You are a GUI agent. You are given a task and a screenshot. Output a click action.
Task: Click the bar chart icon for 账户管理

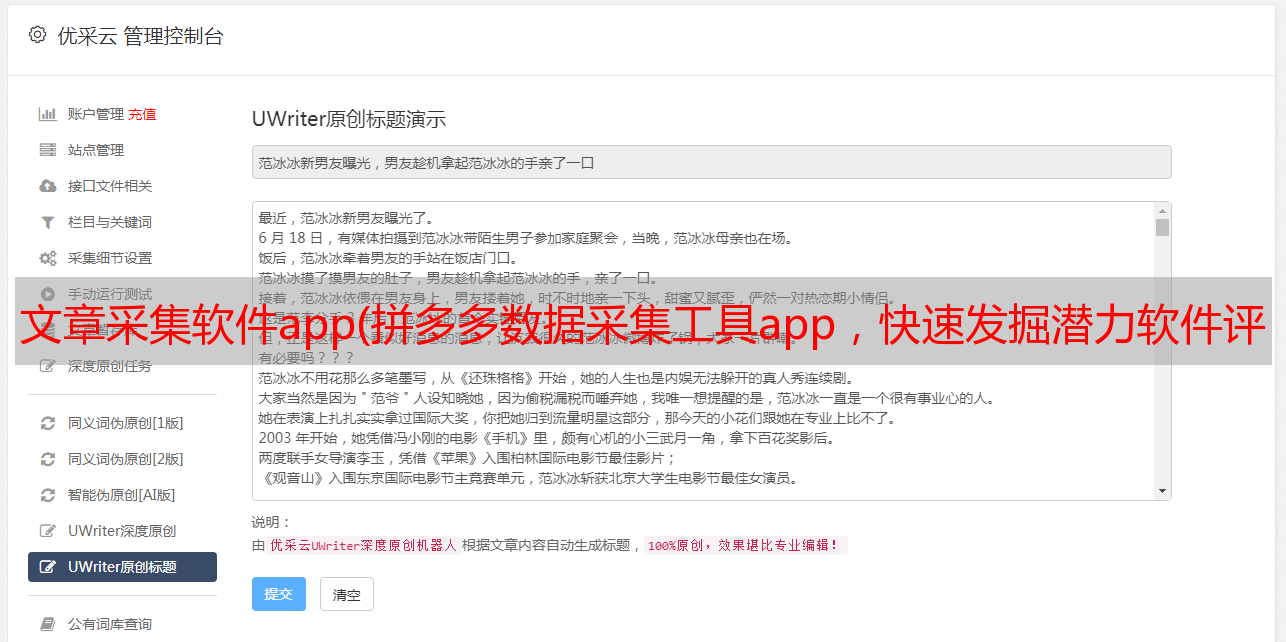pos(47,114)
